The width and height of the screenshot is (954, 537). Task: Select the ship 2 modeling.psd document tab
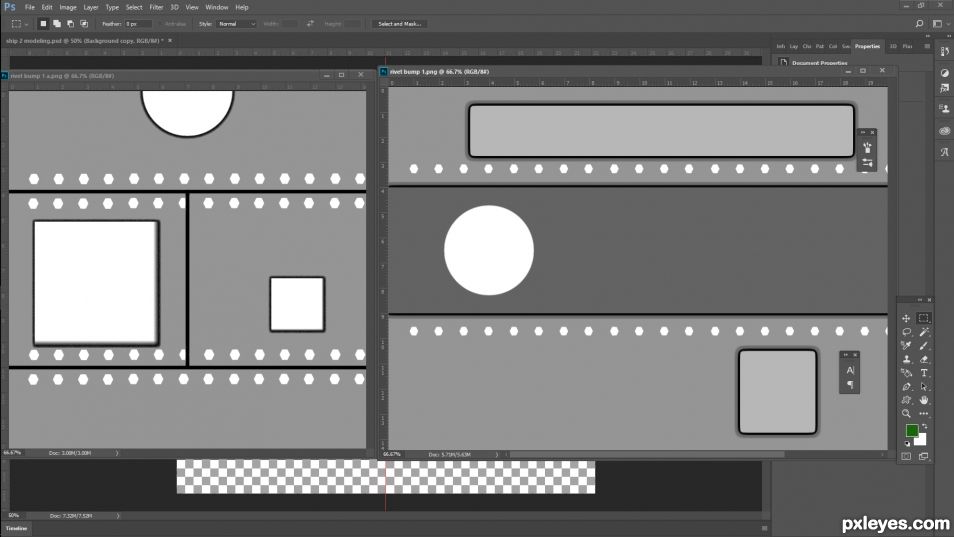coord(85,41)
